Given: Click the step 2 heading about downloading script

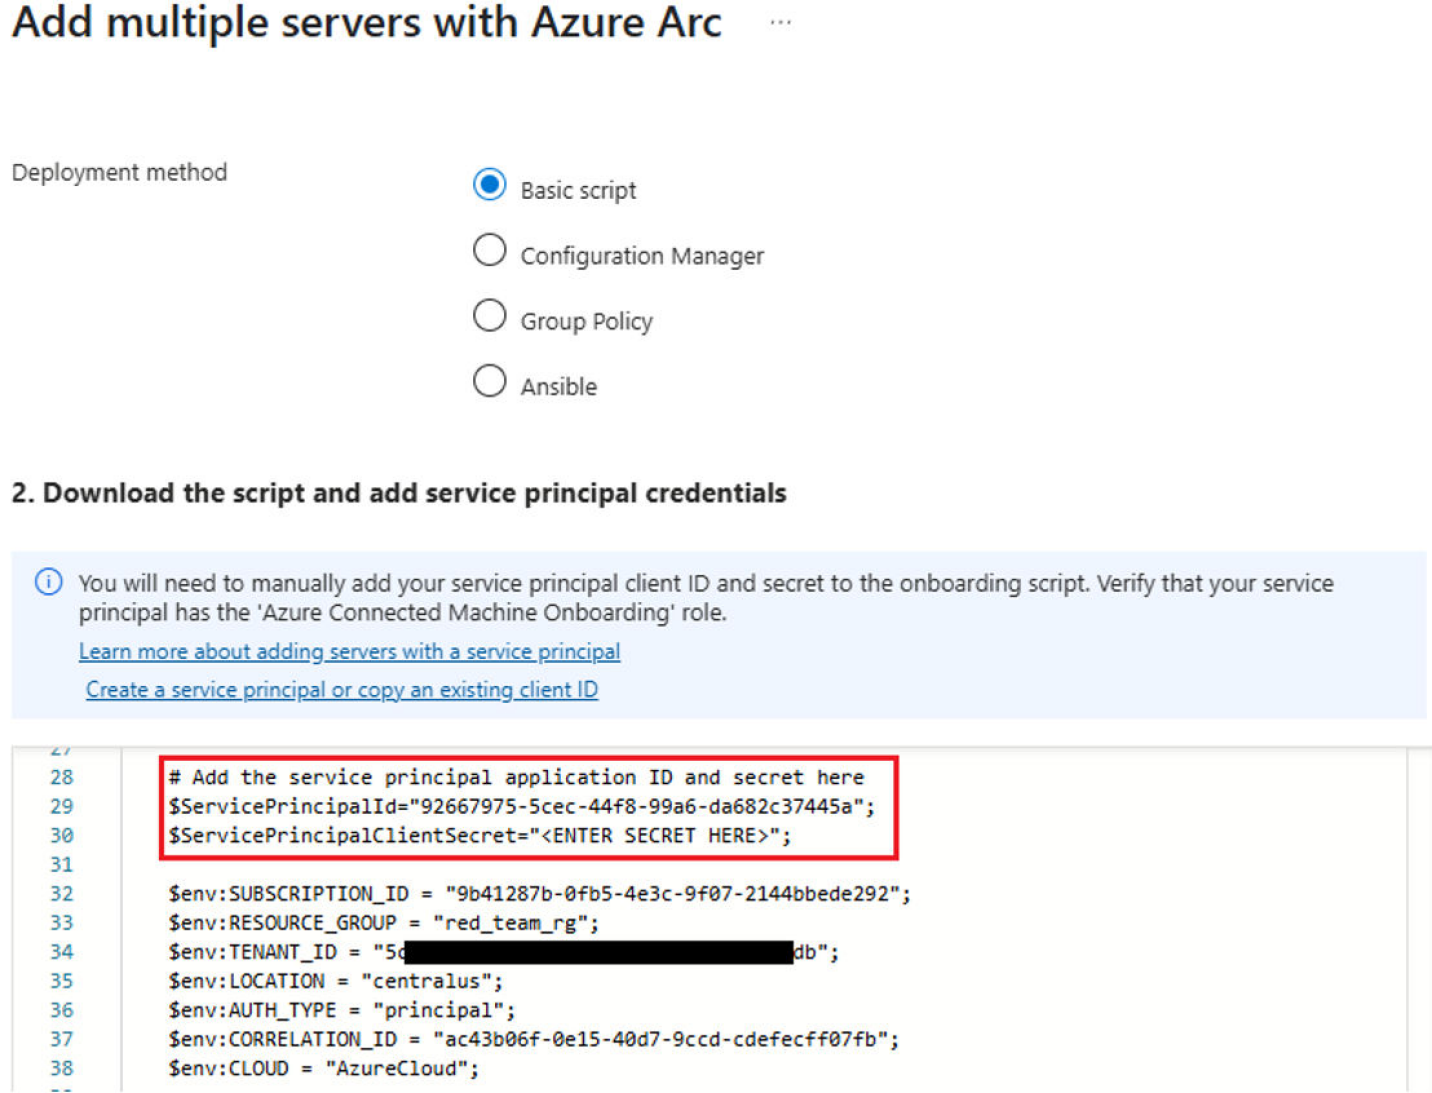Looking at the screenshot, I should pos(399,493).
